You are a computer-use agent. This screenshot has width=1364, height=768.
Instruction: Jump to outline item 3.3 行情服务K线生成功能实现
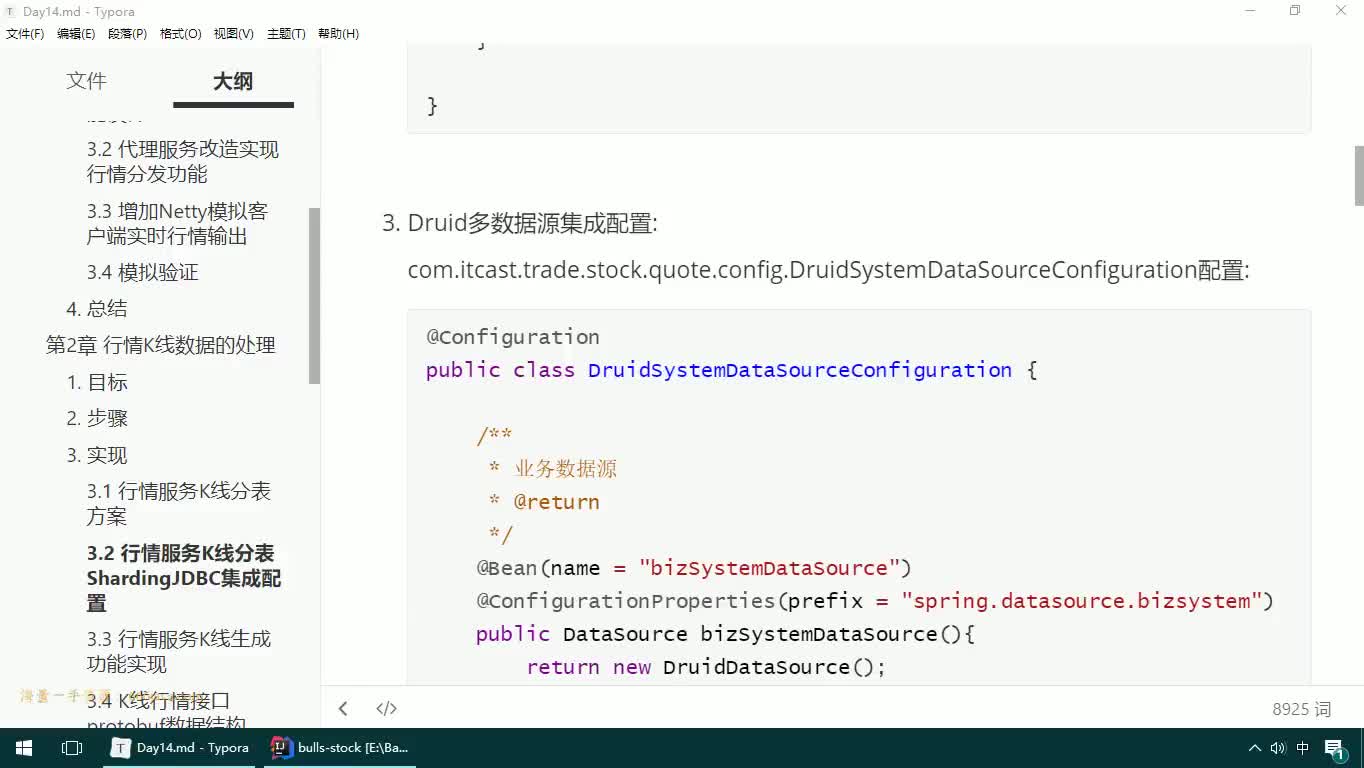tap(179, 651)
